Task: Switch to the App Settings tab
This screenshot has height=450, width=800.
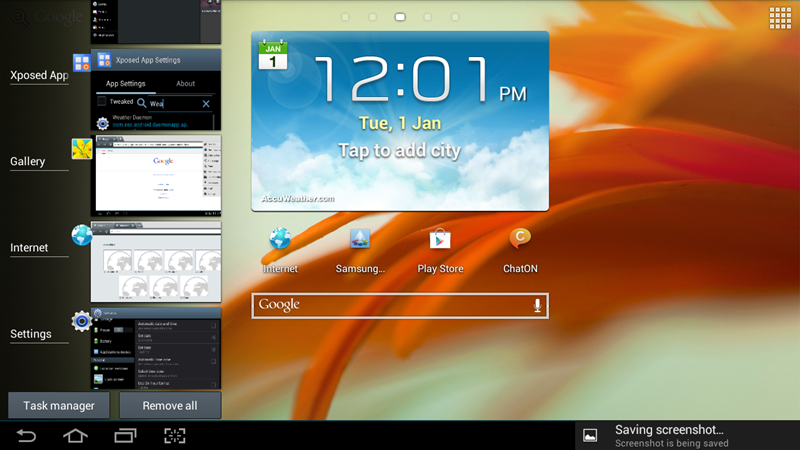Action: (126, 84)
